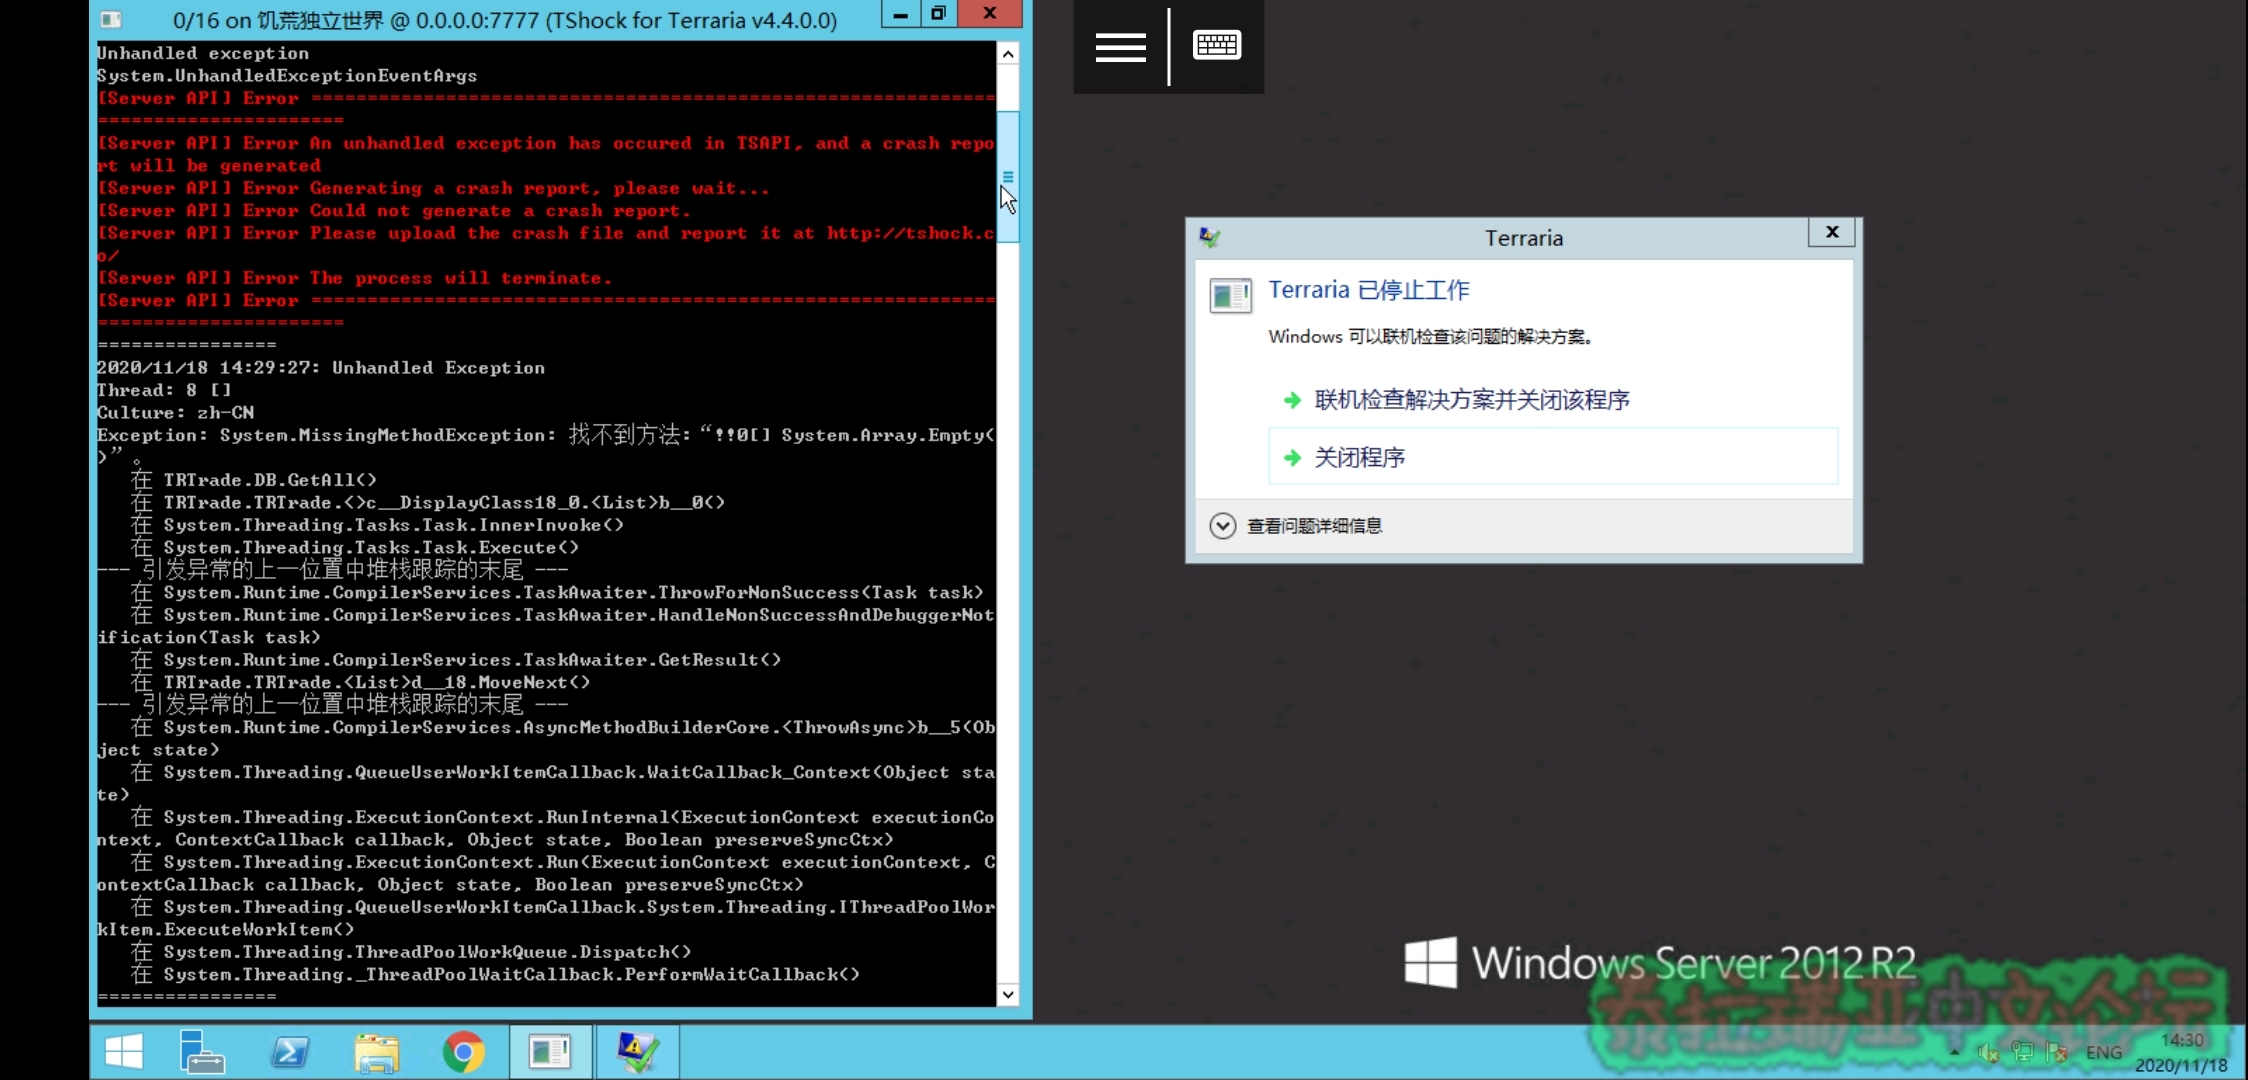Viewport: 2248px width, 1080px height.
Task: Minimize the TShock console window
Action: pyautogui.click(x=900, y=14)
